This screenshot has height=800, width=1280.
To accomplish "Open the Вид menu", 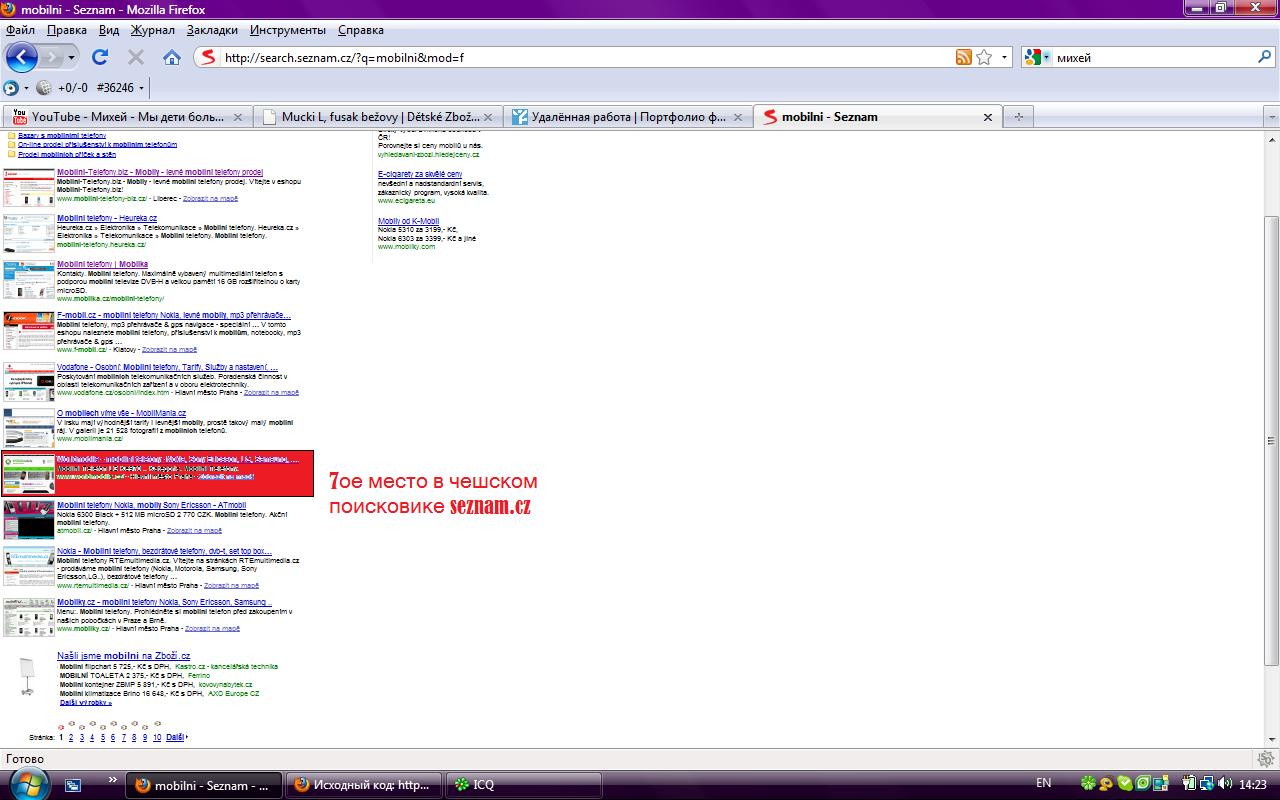I will pos(109,30).
